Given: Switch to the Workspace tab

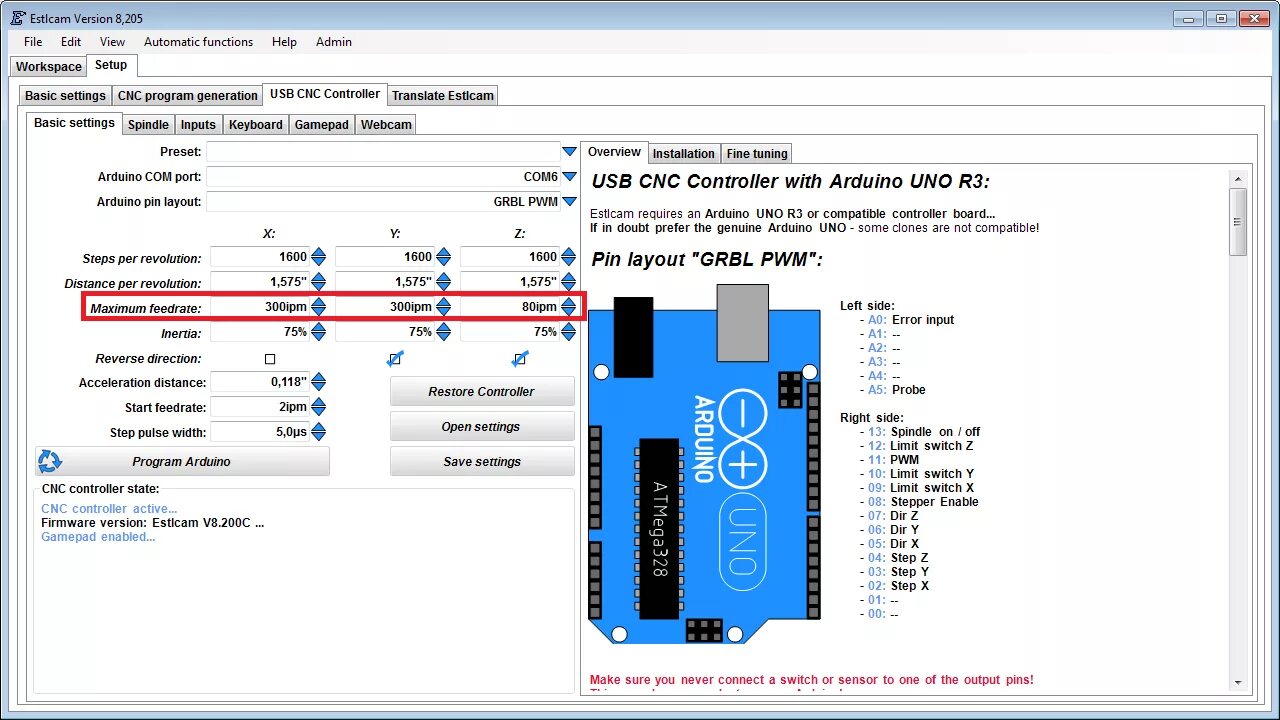Looking at the screenshot, I should click(48, 66).
